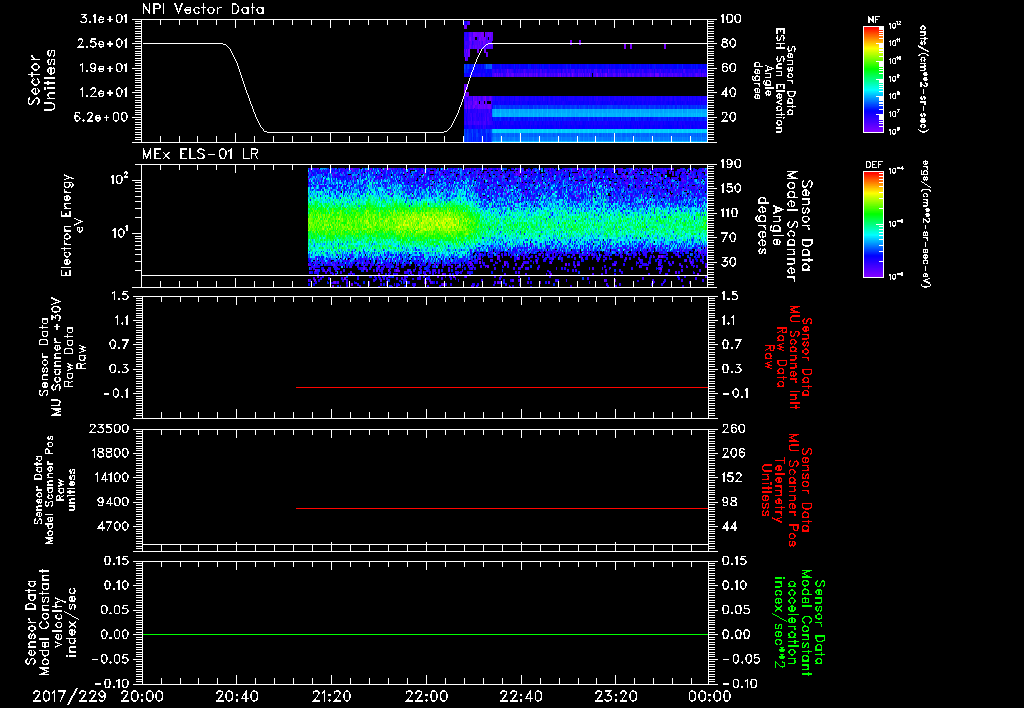Viewport: 1024px width, 708px height.
Task: Click the '260' telemetry position tick
Action: (731, 428)
